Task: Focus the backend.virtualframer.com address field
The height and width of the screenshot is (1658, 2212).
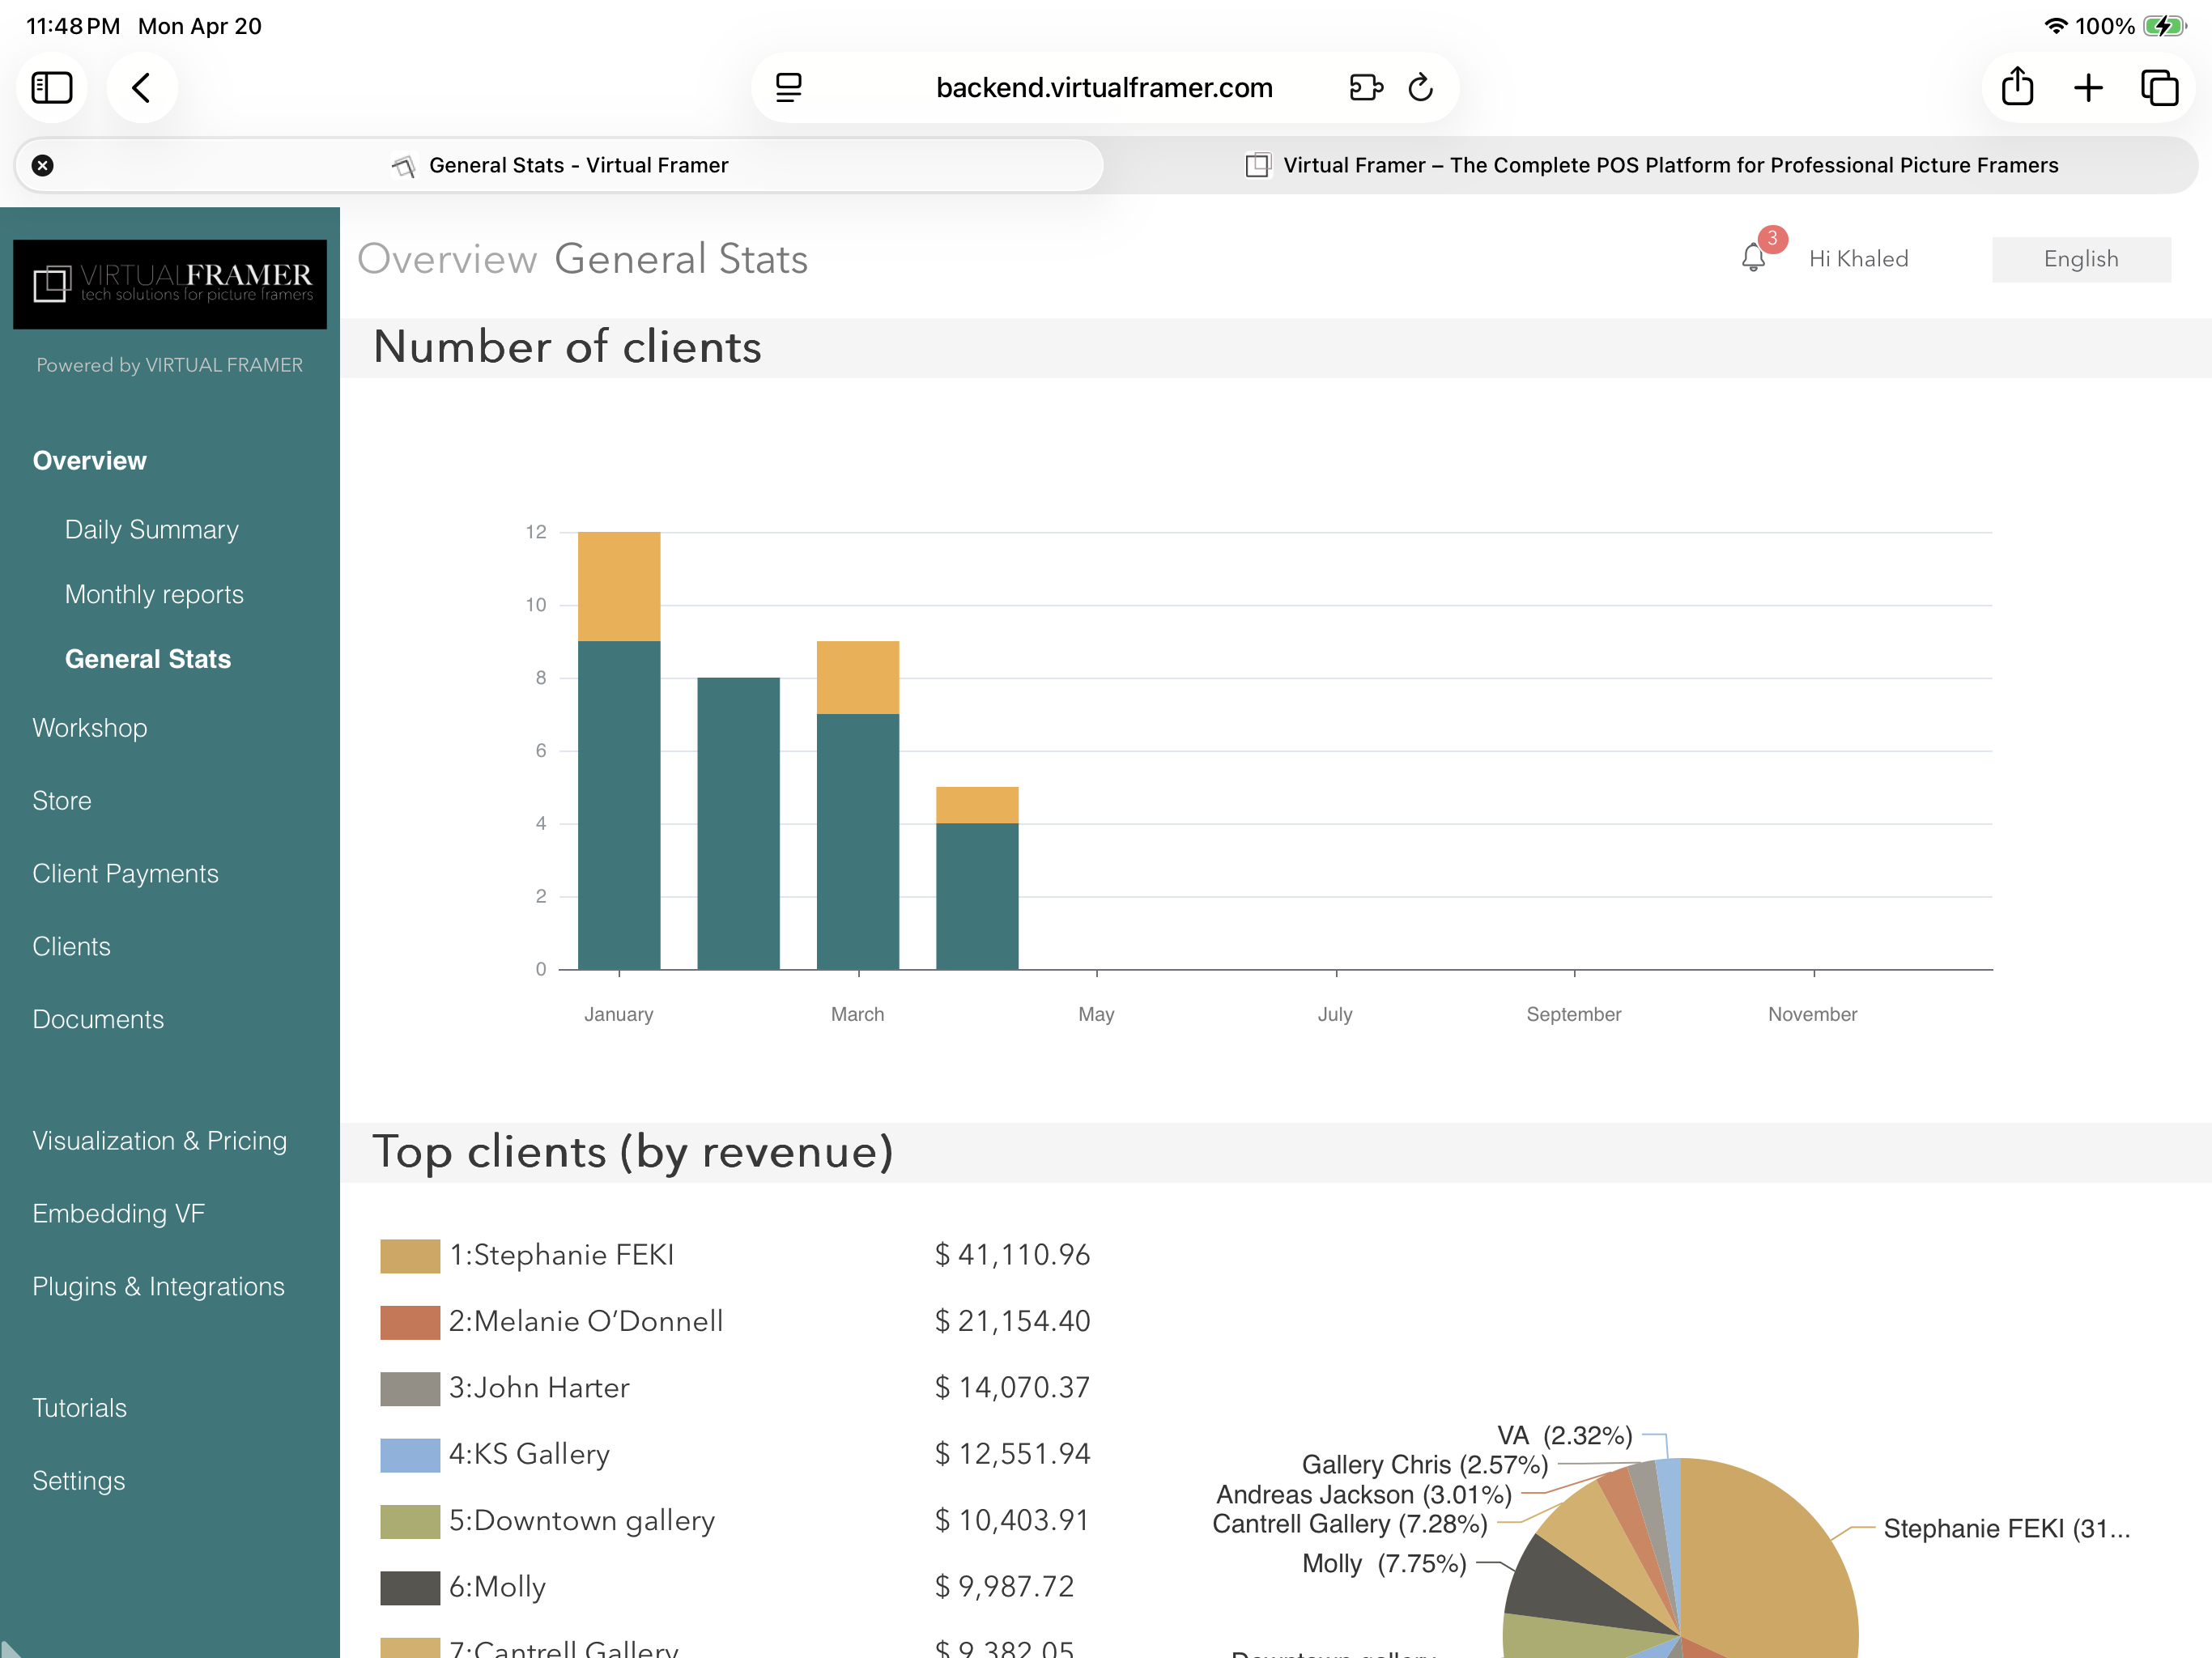Action: click(x=1104, y=88)
